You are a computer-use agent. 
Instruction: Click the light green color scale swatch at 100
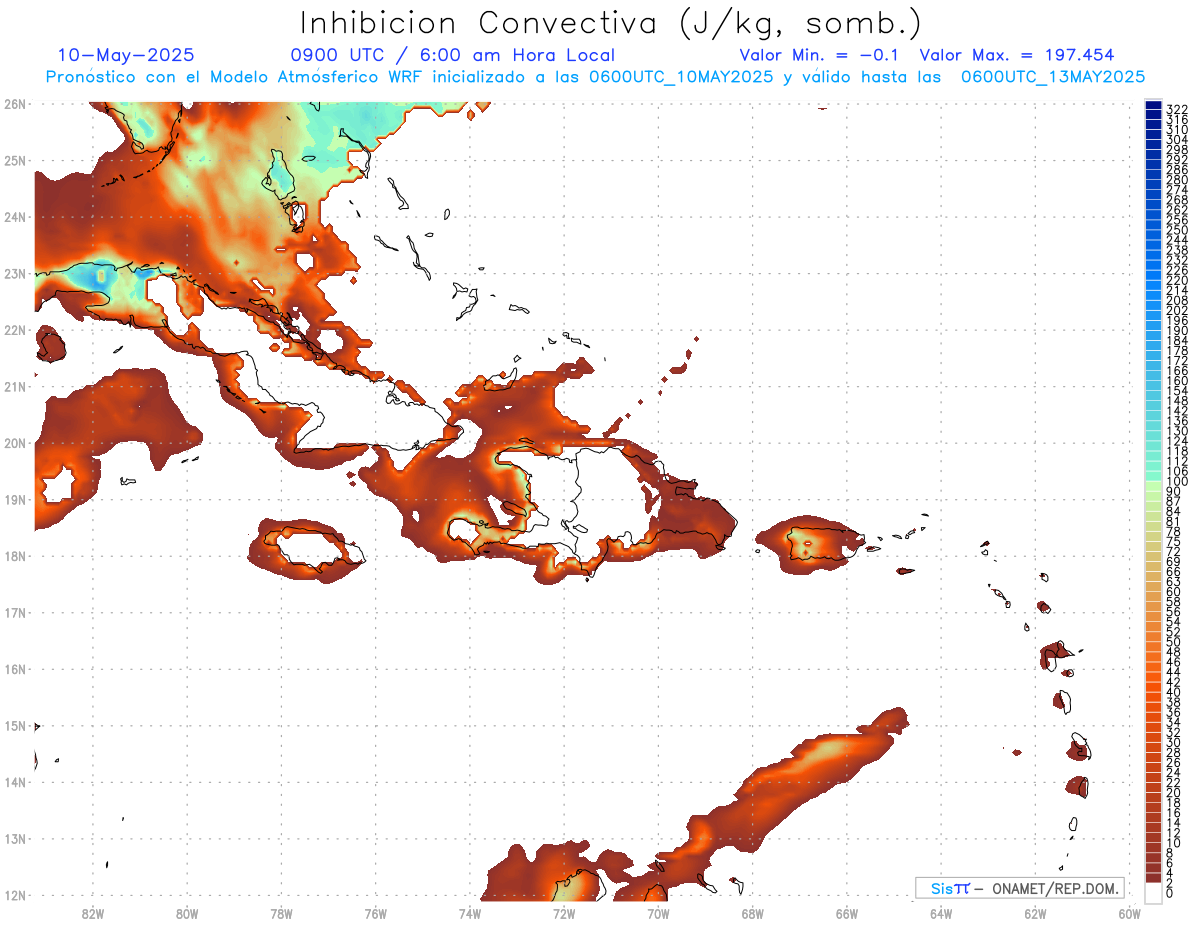coord(1154,488)
